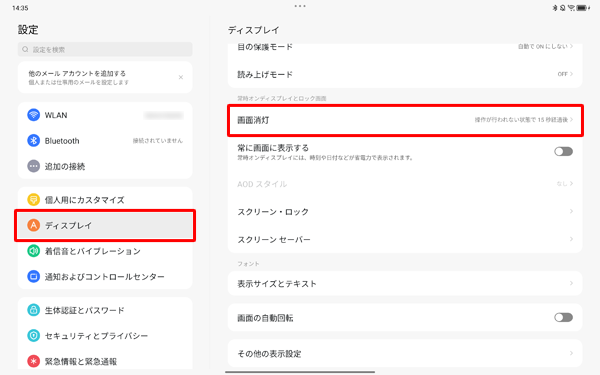Click the 接続されていません Bluetooth status text
600x375 pixels.
point(158,140)
